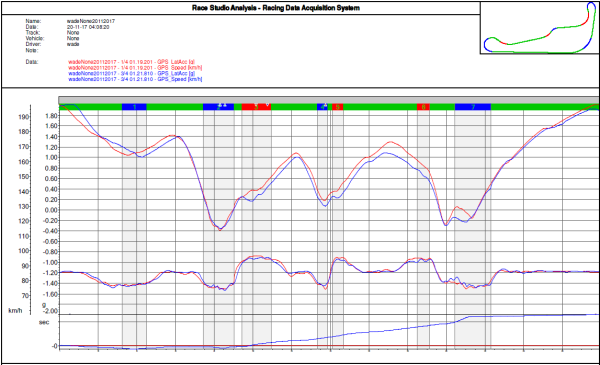This screenshot has height=365, width=600.
Task: Click the 70 speed axis value
Action: pyautogui.click(x=25, y=295)
